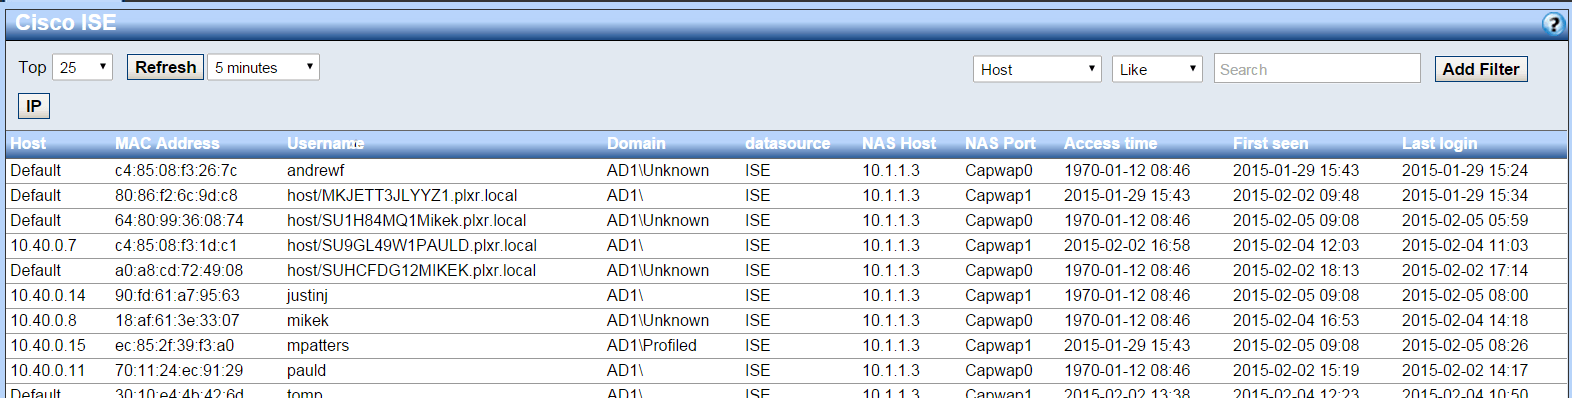The image size is (1572, 398).
Task: Select MAC address 64:80:99:36:08:74
Action: point(179,220)
